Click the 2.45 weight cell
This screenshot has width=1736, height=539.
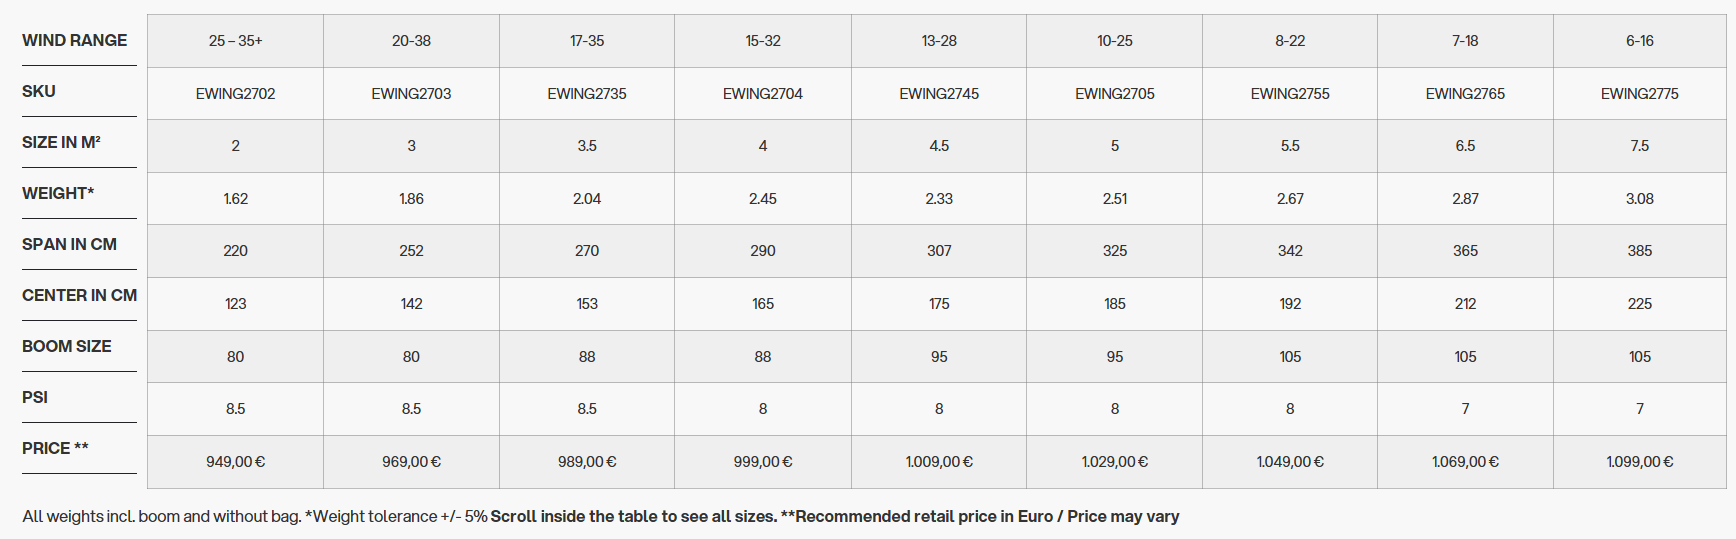click(763, 199)
